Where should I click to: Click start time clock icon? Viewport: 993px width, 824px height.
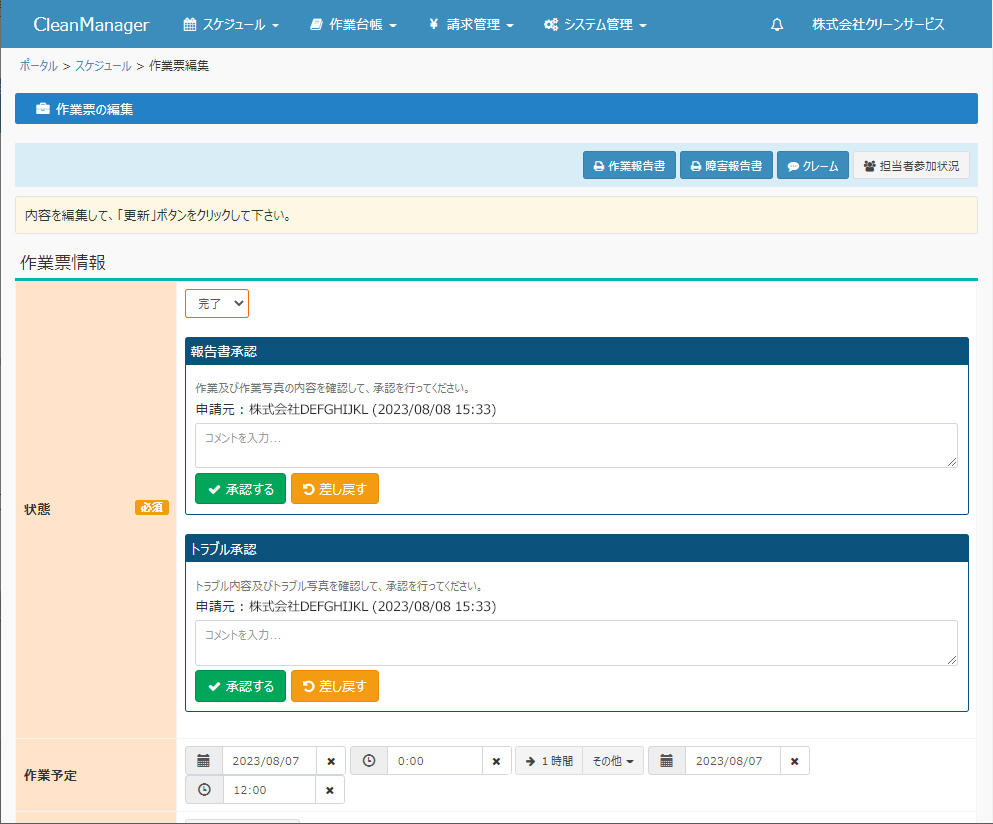[x=369, y=761]
